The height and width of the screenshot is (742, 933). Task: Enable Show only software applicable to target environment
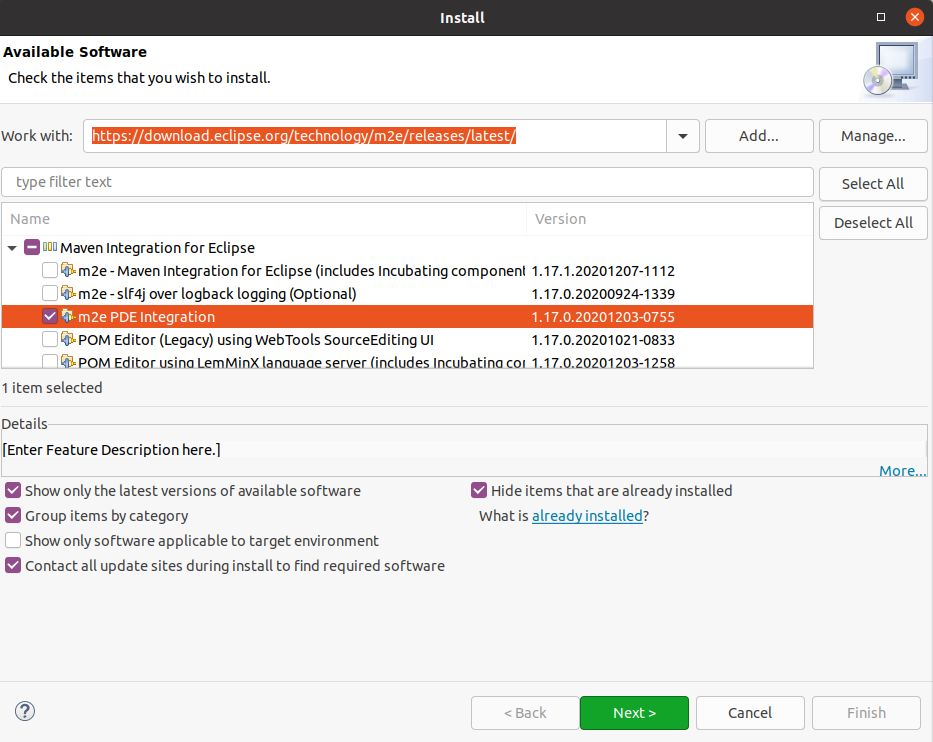click(13, 540)
